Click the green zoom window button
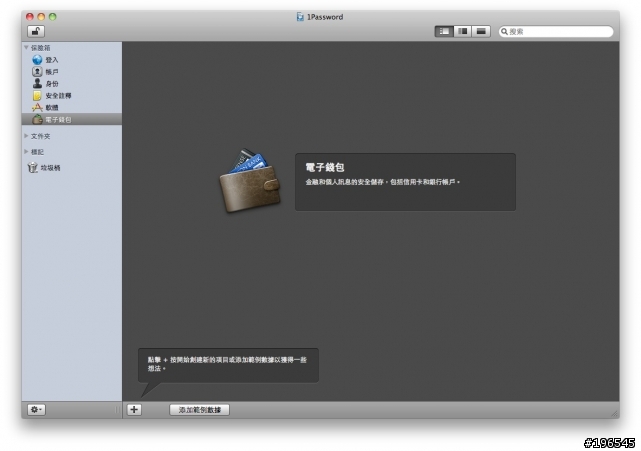The width and height of the screenshot is (641, 451). (x=53, y=17)
